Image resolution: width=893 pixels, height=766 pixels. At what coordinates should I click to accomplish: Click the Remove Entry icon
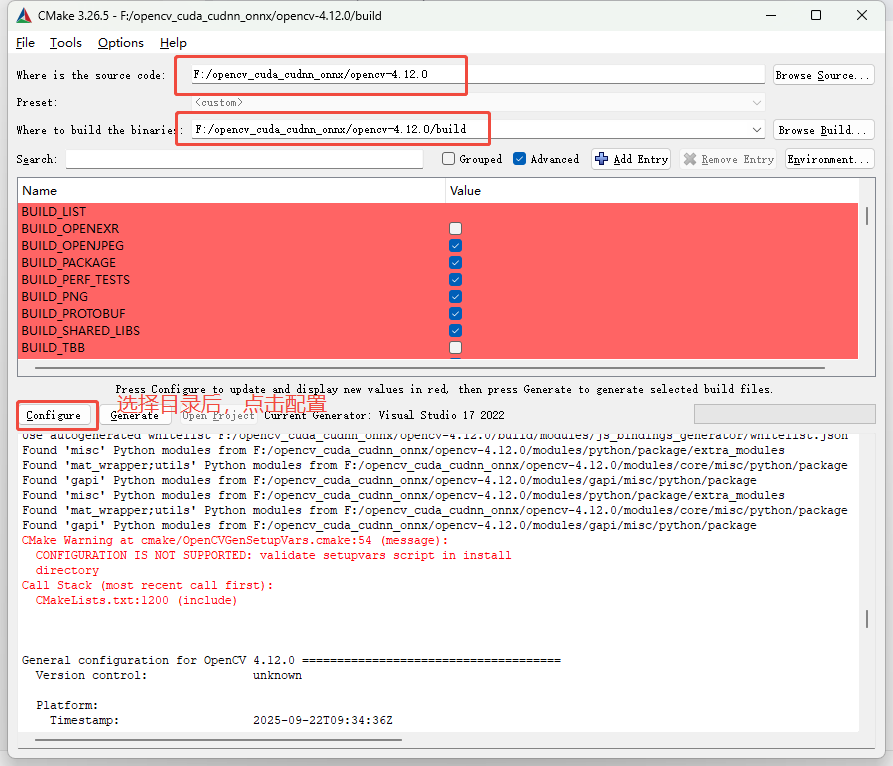pos(690,159)
